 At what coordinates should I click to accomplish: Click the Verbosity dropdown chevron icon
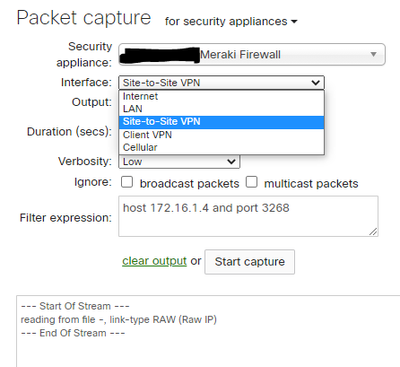tap(231, 162)
